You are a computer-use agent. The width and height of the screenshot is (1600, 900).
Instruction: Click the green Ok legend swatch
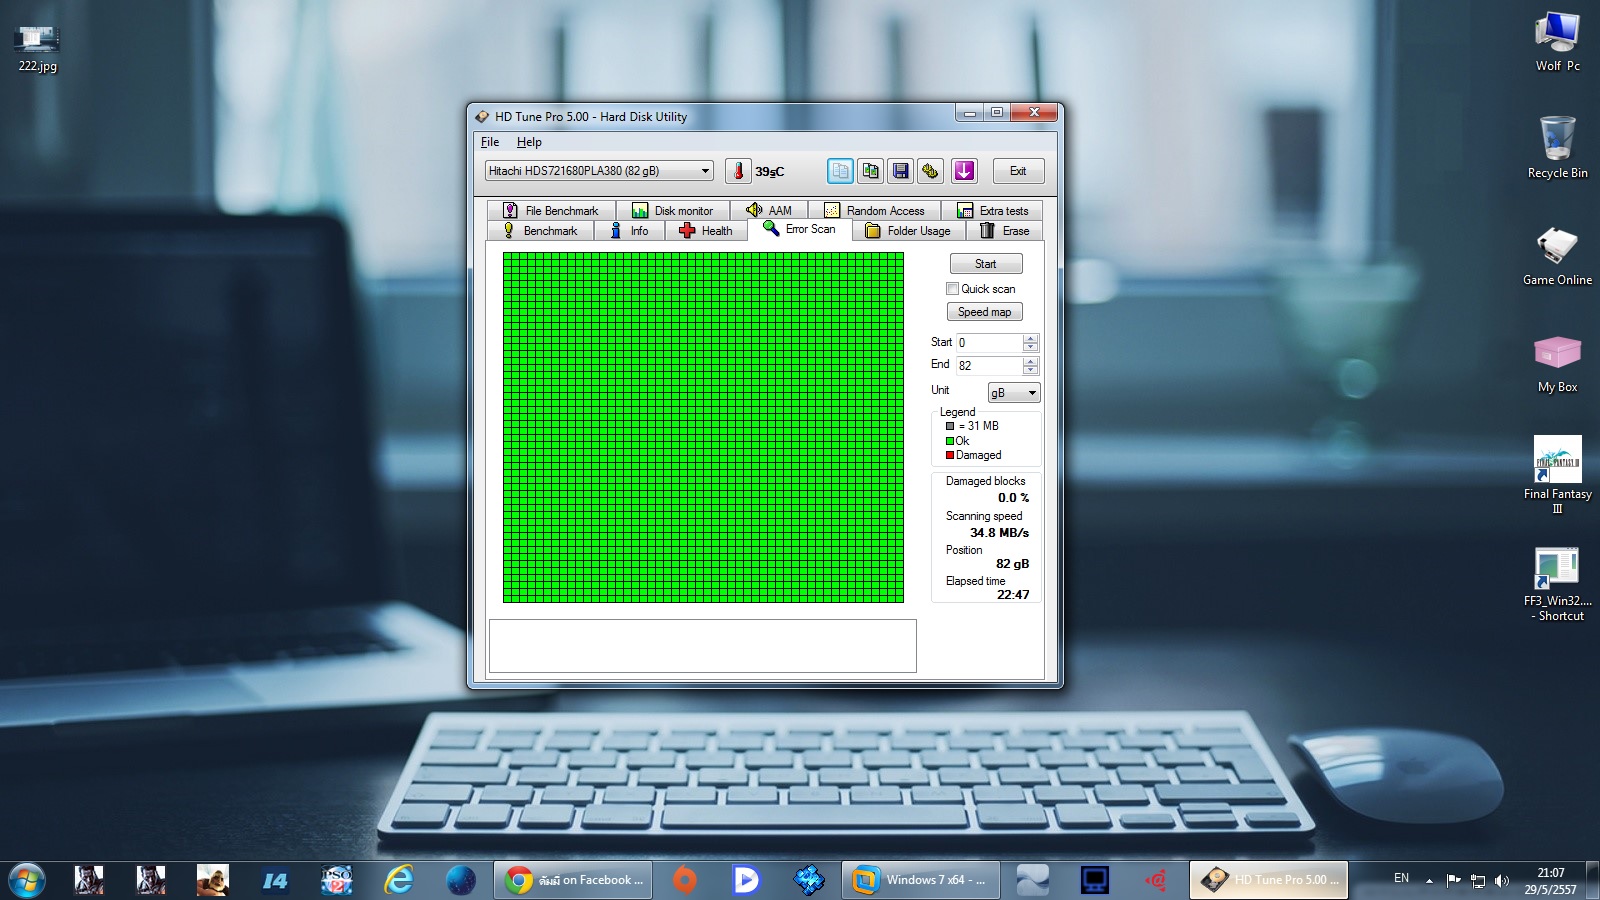coord(950,441)
